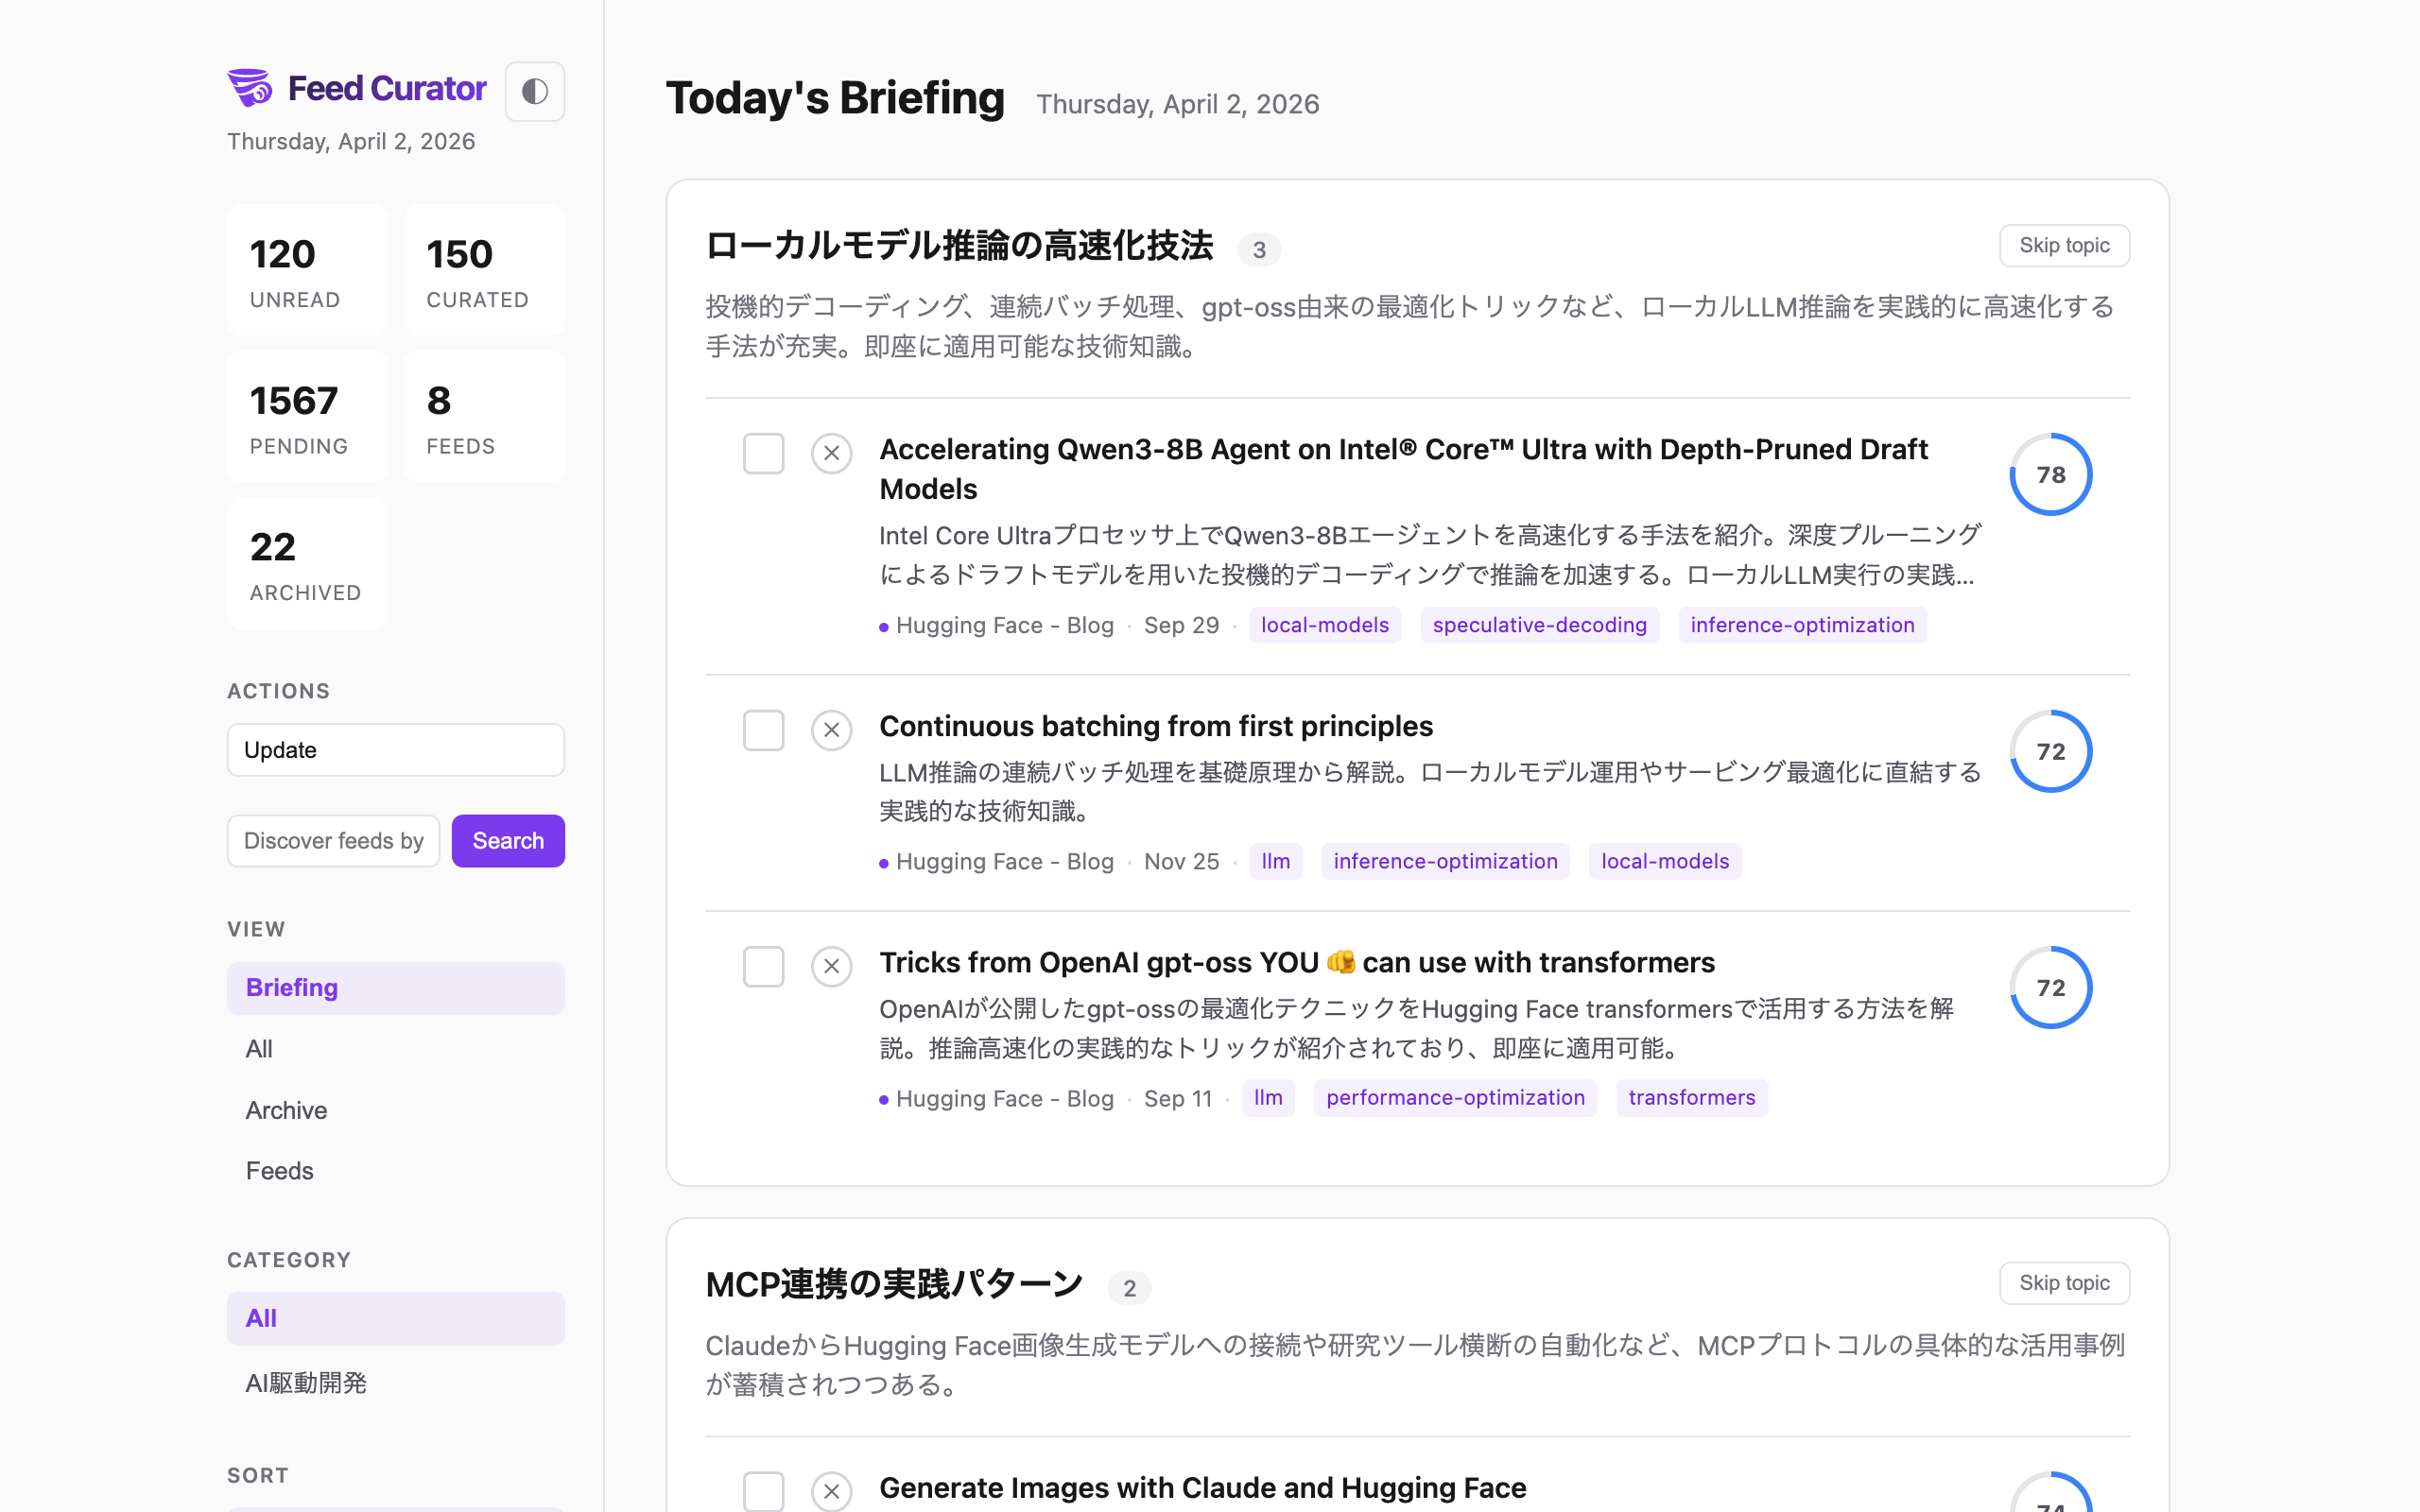This screenshot has width=2420, height=1512.
Task: Select the gpt-oss Tricks article checkbox
Action: tap(763, 966)
